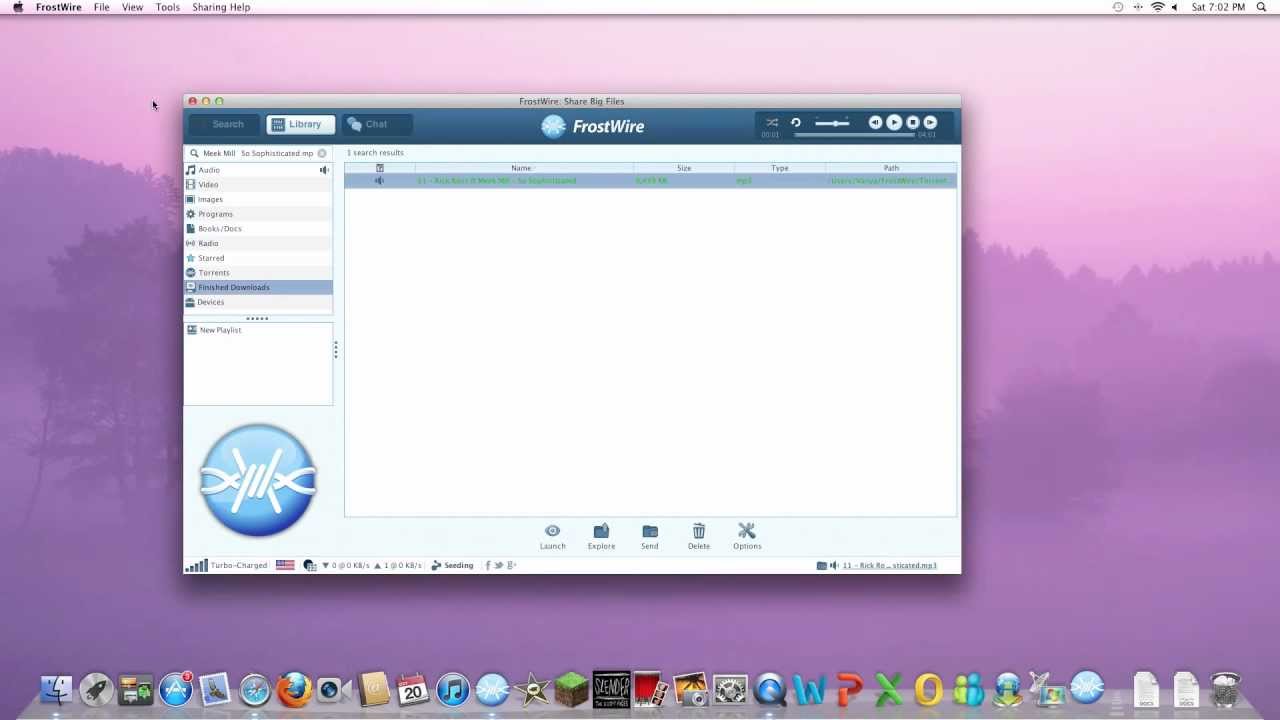Click the Seeding status indicator
The width and height of the screenshot is (1280, 720).
[x=452, y=565]
